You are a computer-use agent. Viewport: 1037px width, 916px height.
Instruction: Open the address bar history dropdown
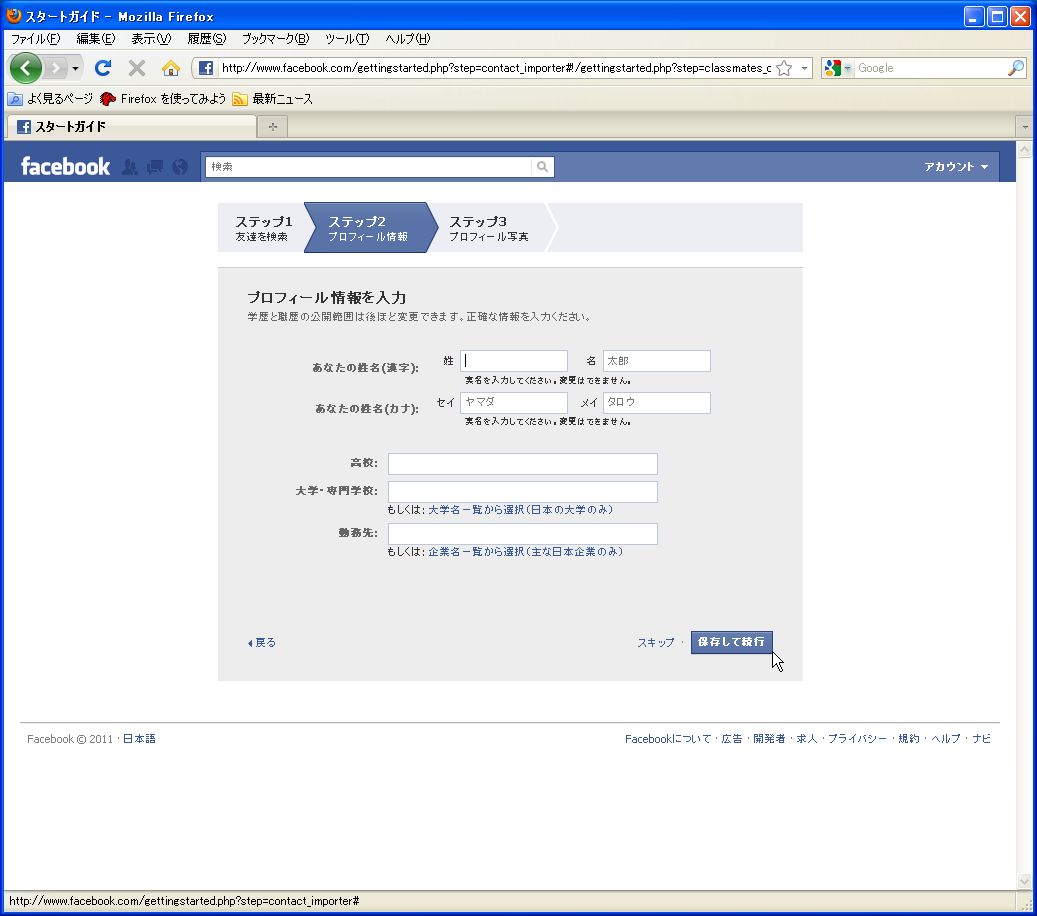pyautogui.click(x=804, y=68)
